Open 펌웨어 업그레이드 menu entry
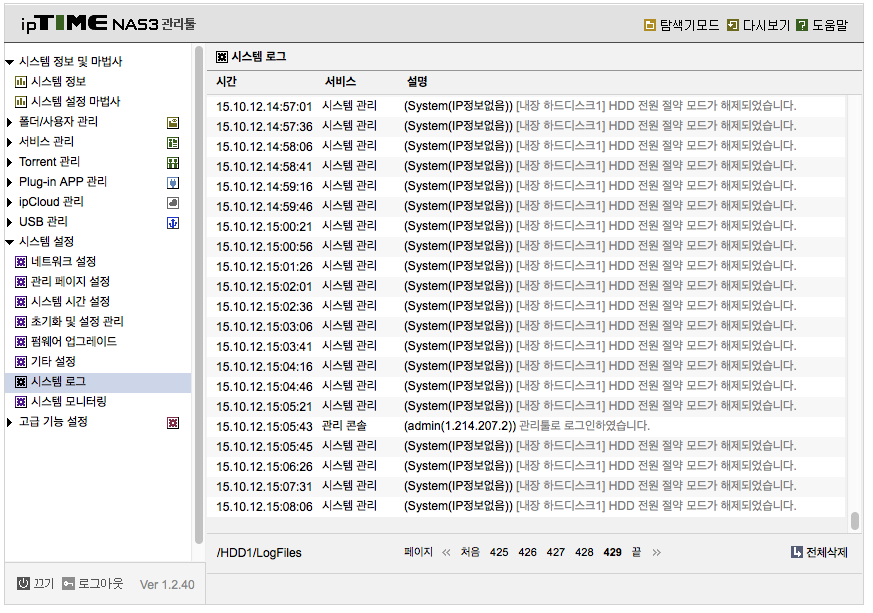 (73, 341)
